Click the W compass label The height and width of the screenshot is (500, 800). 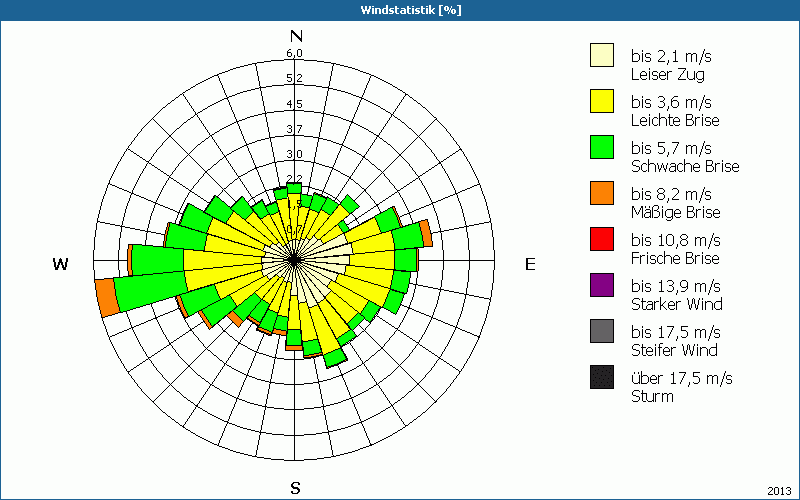point(60,264)
